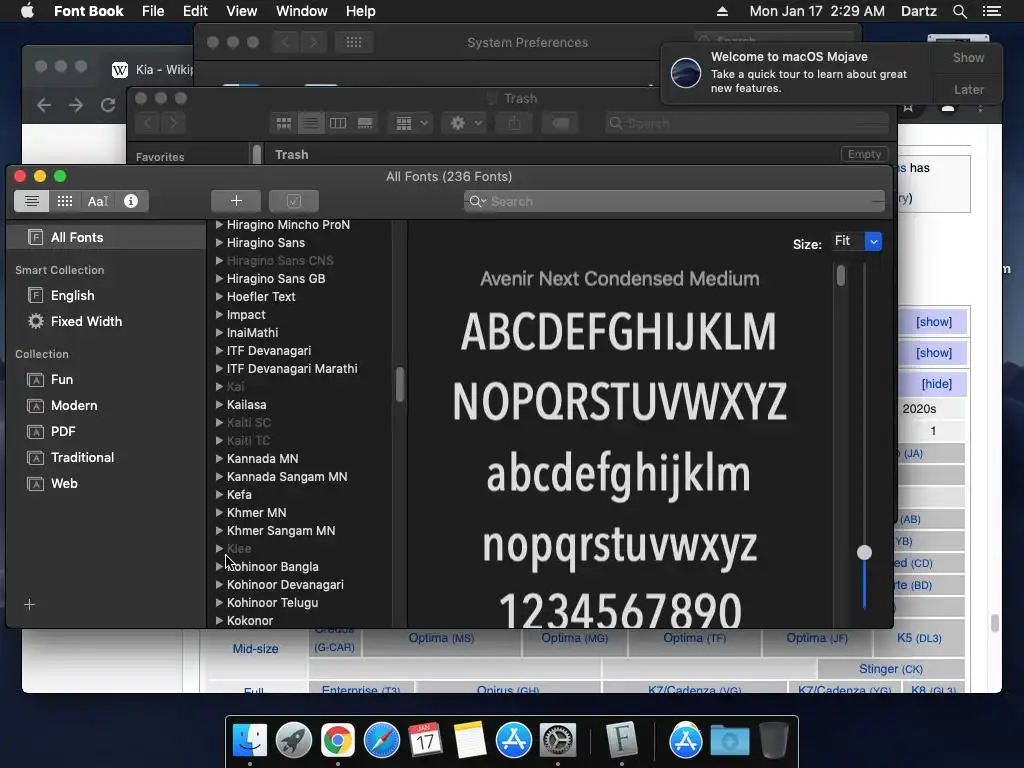This screenshot has height=768, width=1024.
Task: Open the Font Book menu
Action: 88,11
